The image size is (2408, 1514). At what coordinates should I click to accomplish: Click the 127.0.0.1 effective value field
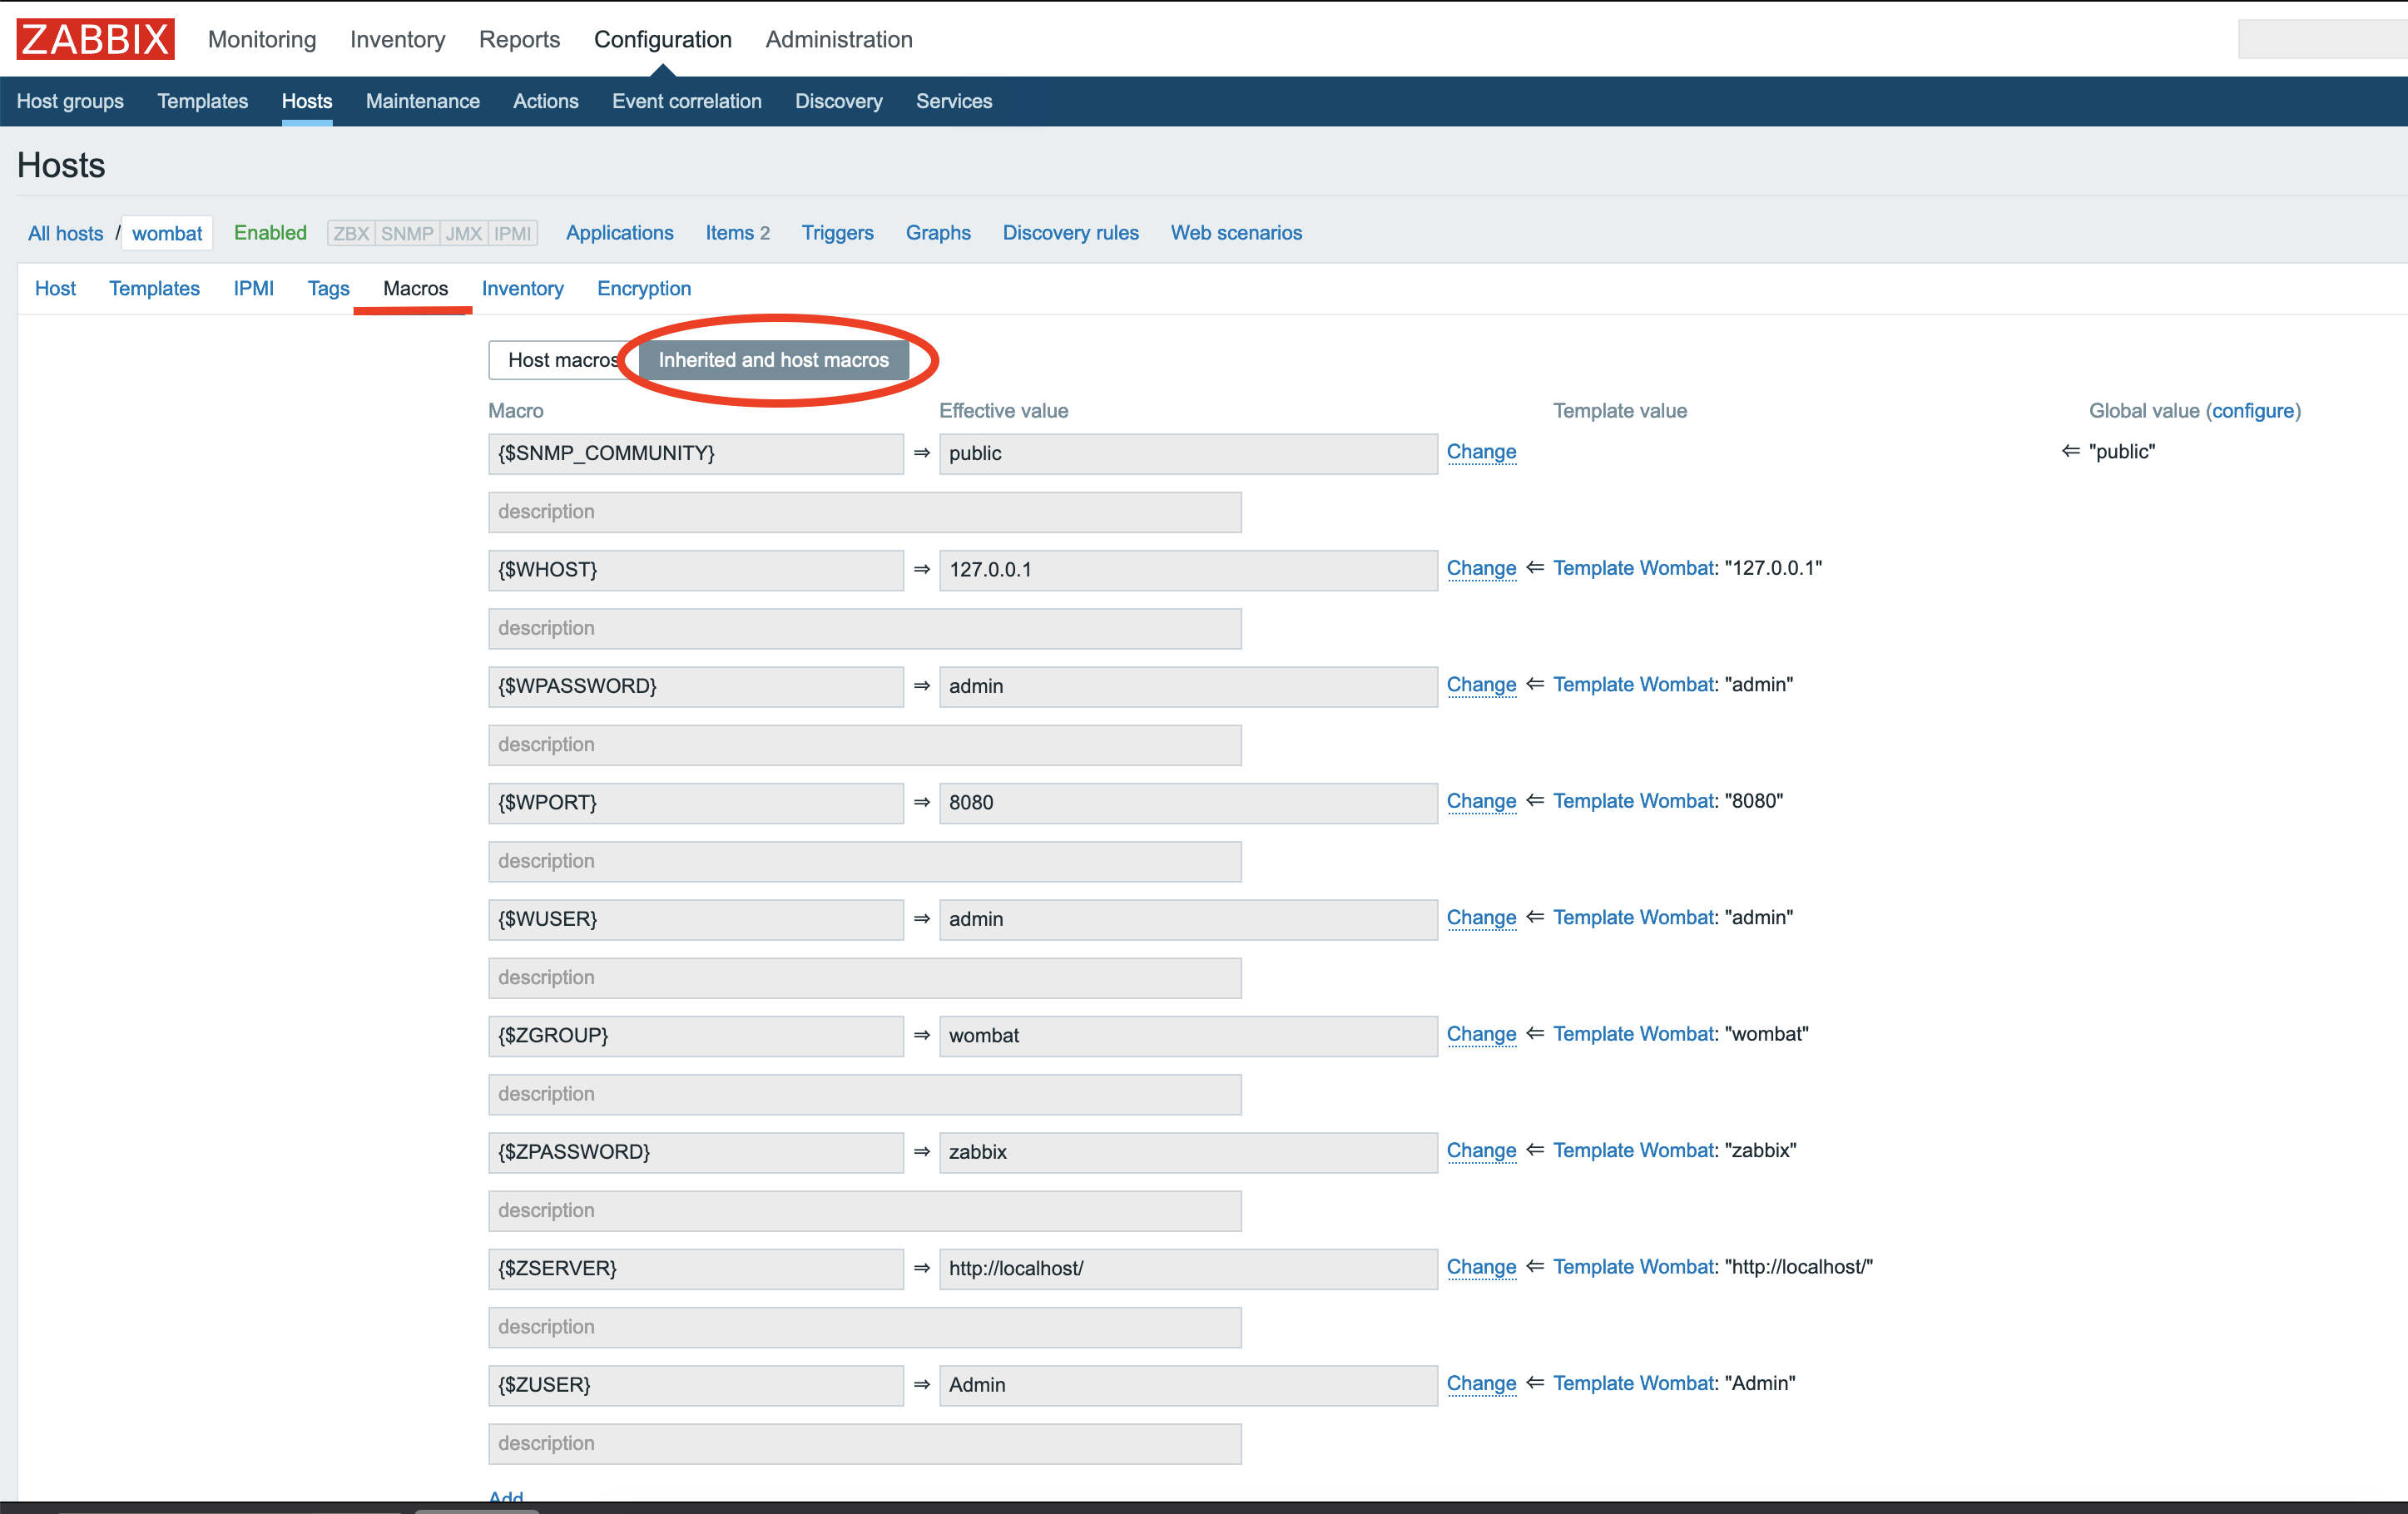coord(1188,570)
